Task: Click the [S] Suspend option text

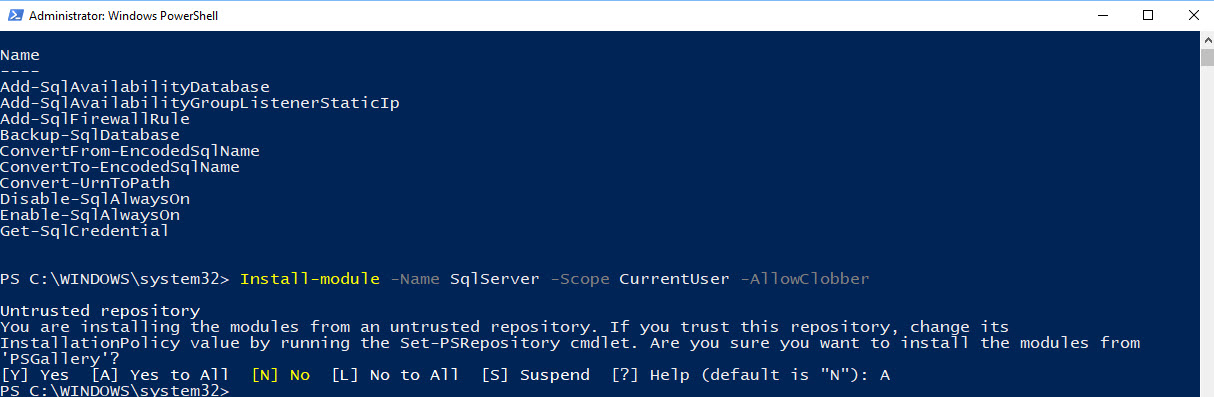Action: 535,375
